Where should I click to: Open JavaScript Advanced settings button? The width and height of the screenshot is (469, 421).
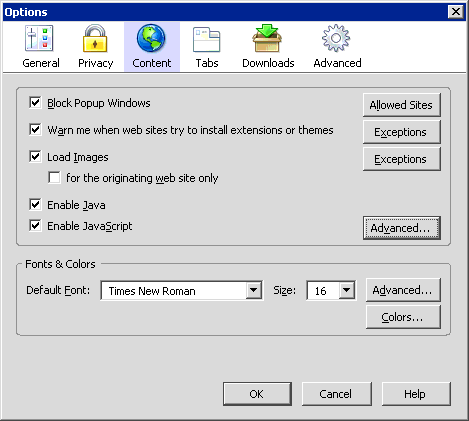tap(401, 228)
